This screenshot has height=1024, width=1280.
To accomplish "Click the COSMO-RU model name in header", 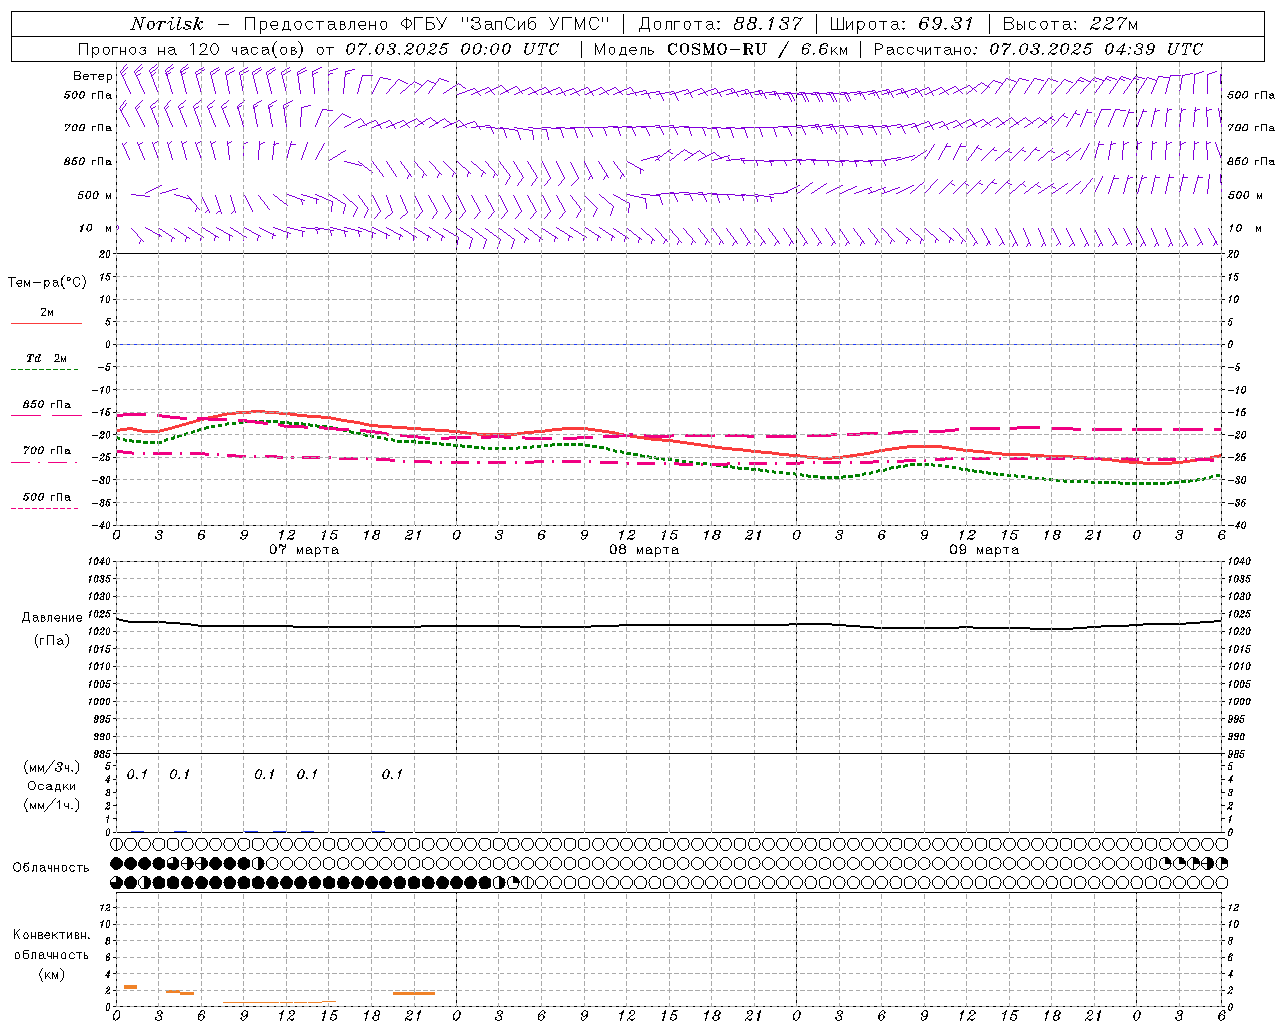I will 716,49.
